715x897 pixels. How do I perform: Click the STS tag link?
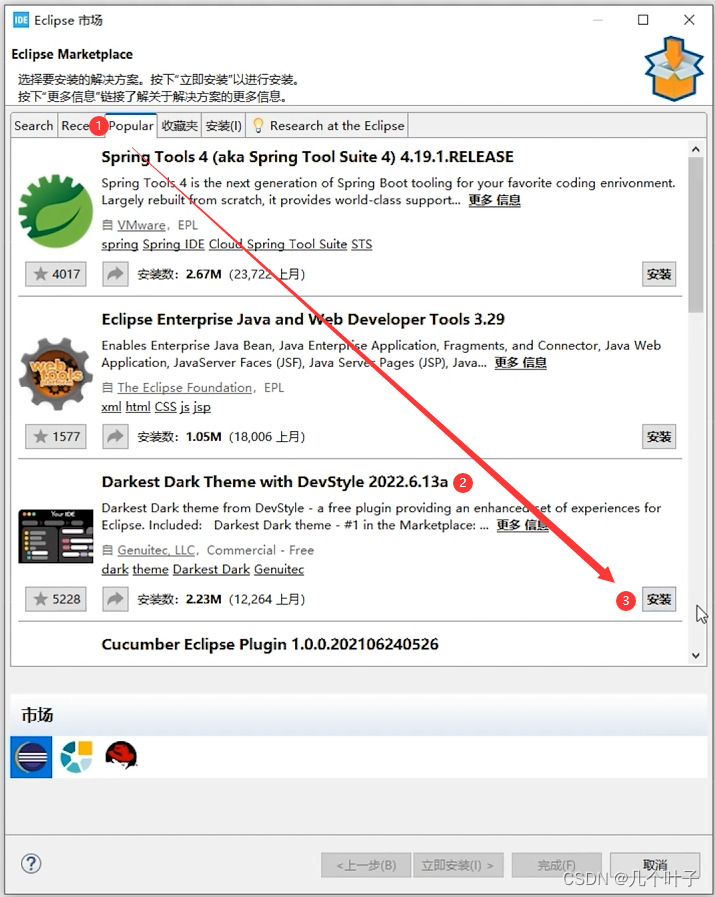point(362,244)
